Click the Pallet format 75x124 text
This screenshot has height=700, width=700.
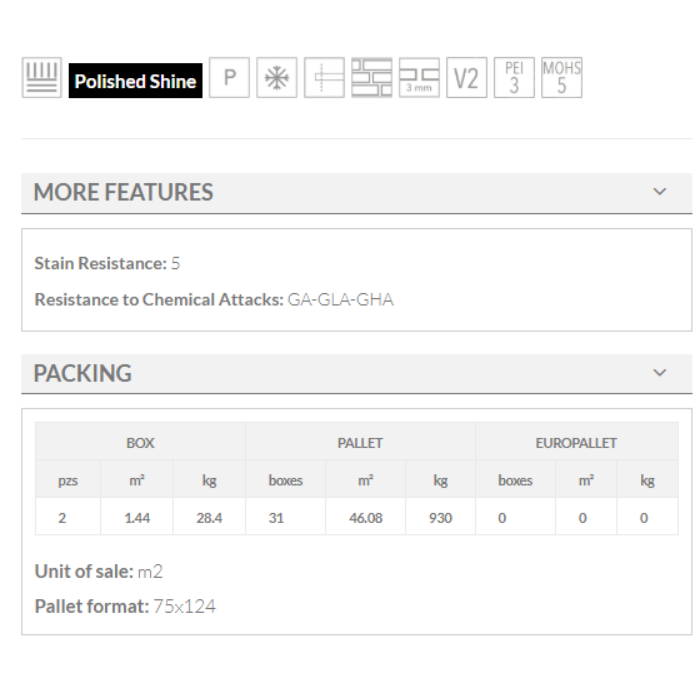(x=125, y=606)
